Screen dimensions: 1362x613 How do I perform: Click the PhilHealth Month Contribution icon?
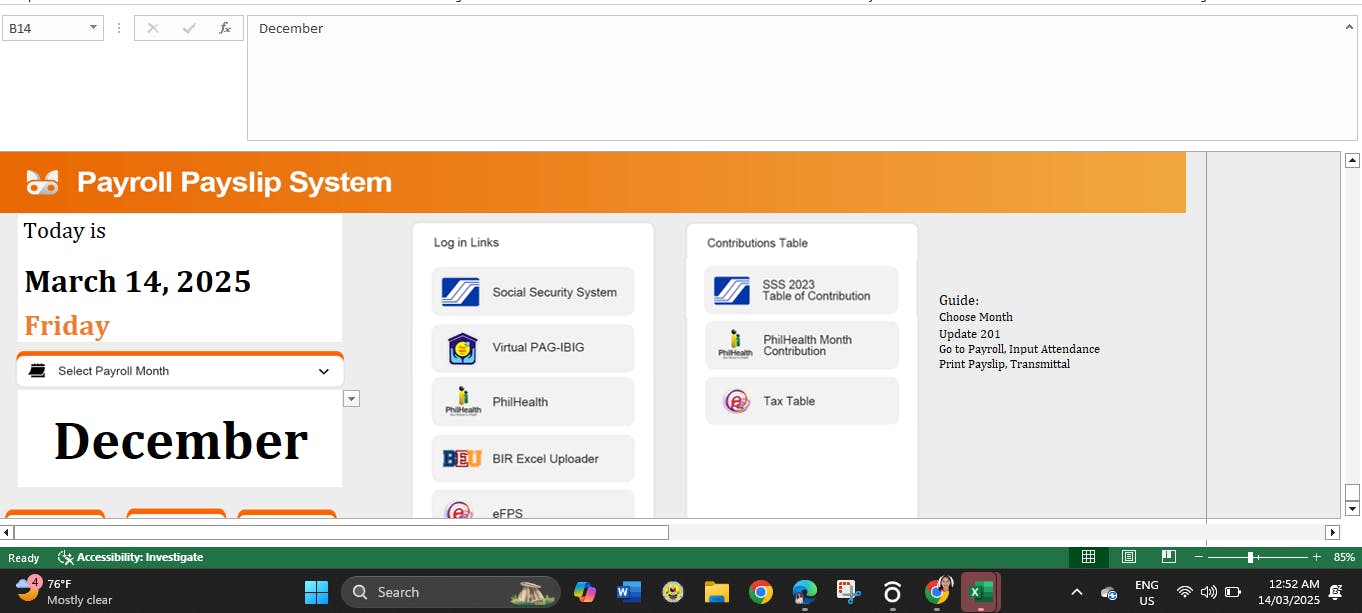[735, 345]
